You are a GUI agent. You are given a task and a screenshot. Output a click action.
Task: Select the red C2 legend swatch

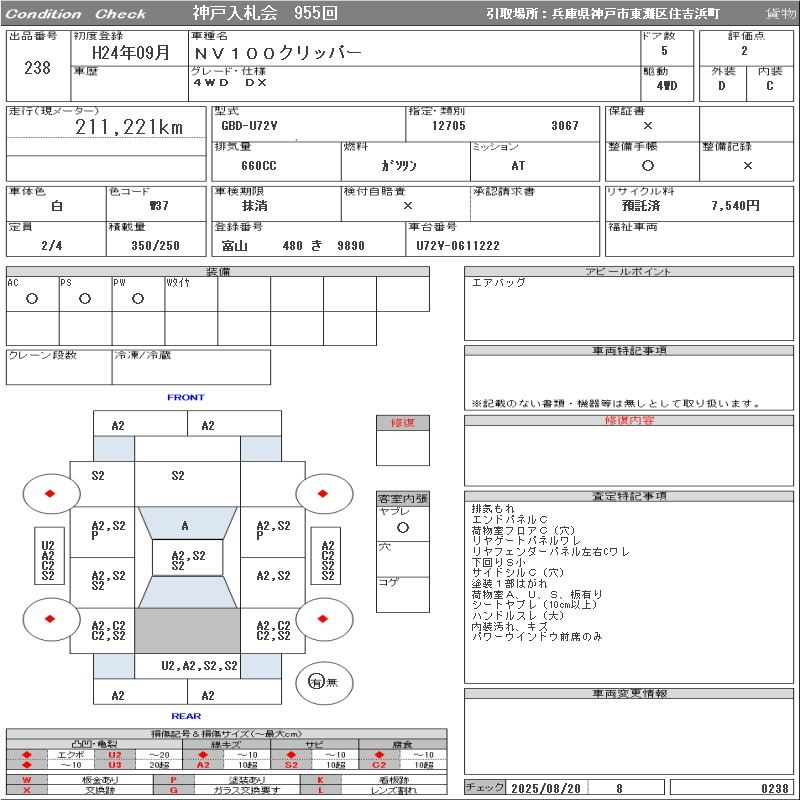379,765
